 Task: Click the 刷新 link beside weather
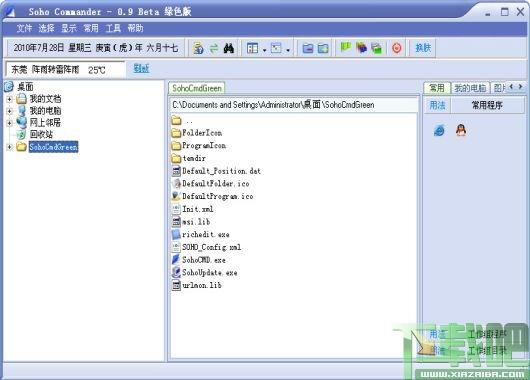tap(141, 68)
